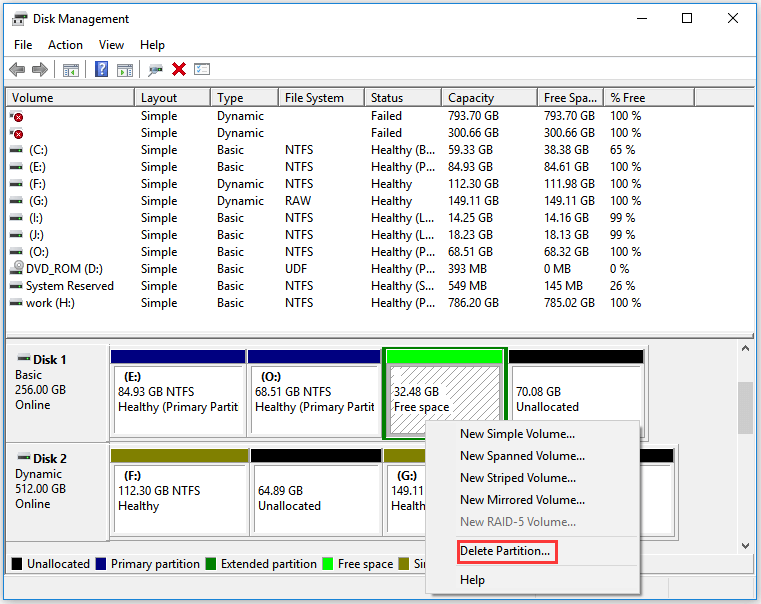Select the (E:) 84.93 GB NTFS partition block
The image size is (761, 604).
[178, 393]
